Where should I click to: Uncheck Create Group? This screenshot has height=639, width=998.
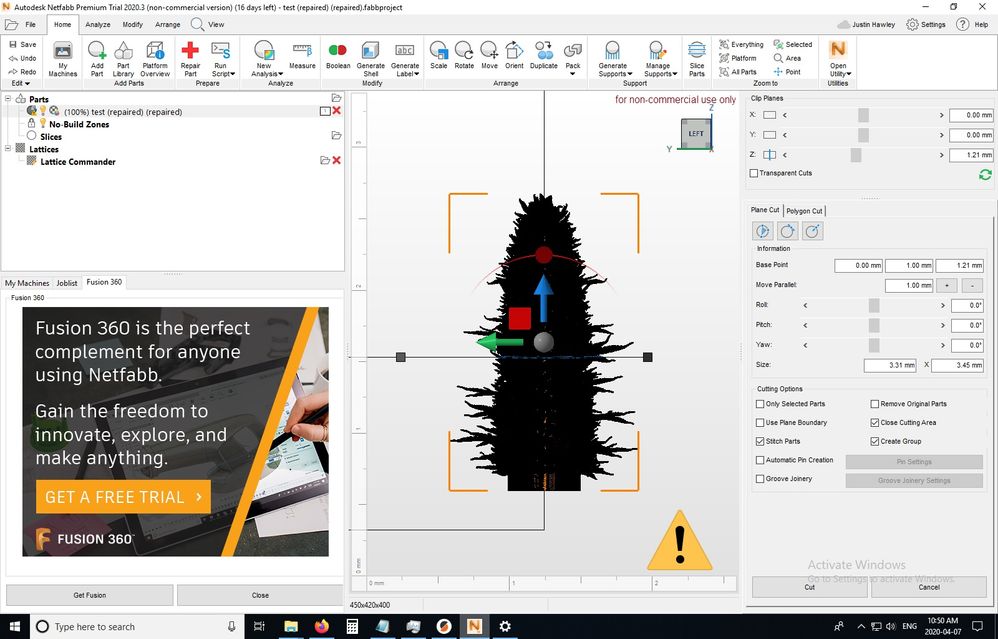coord(875,441)
